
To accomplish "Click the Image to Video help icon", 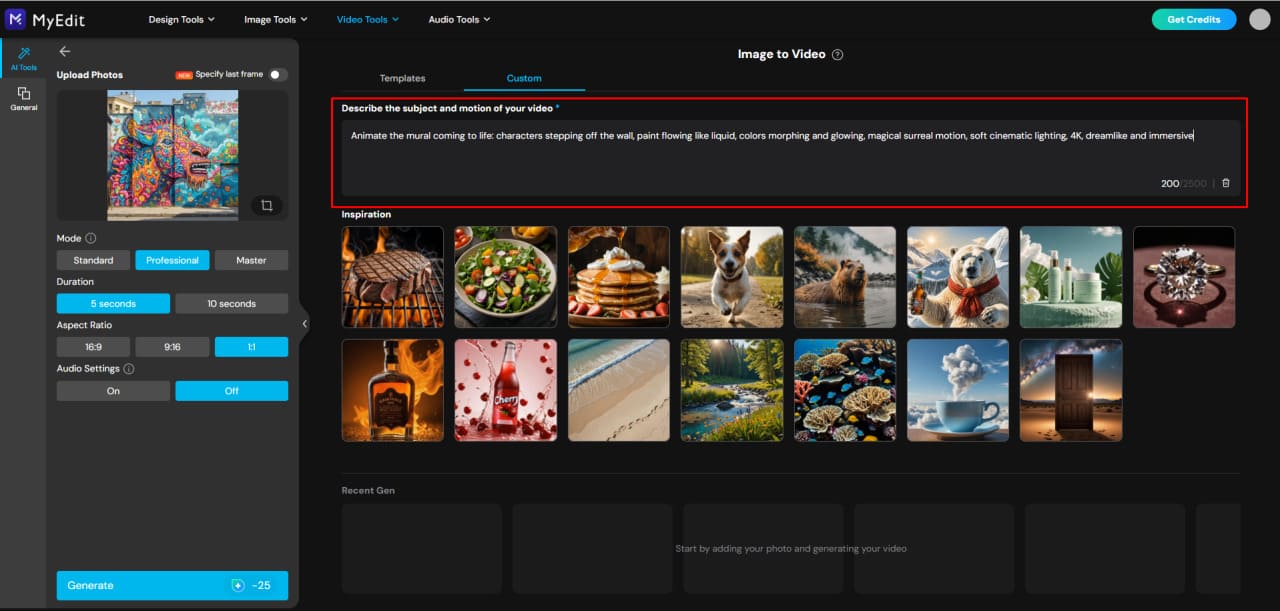I will point(836,54).
